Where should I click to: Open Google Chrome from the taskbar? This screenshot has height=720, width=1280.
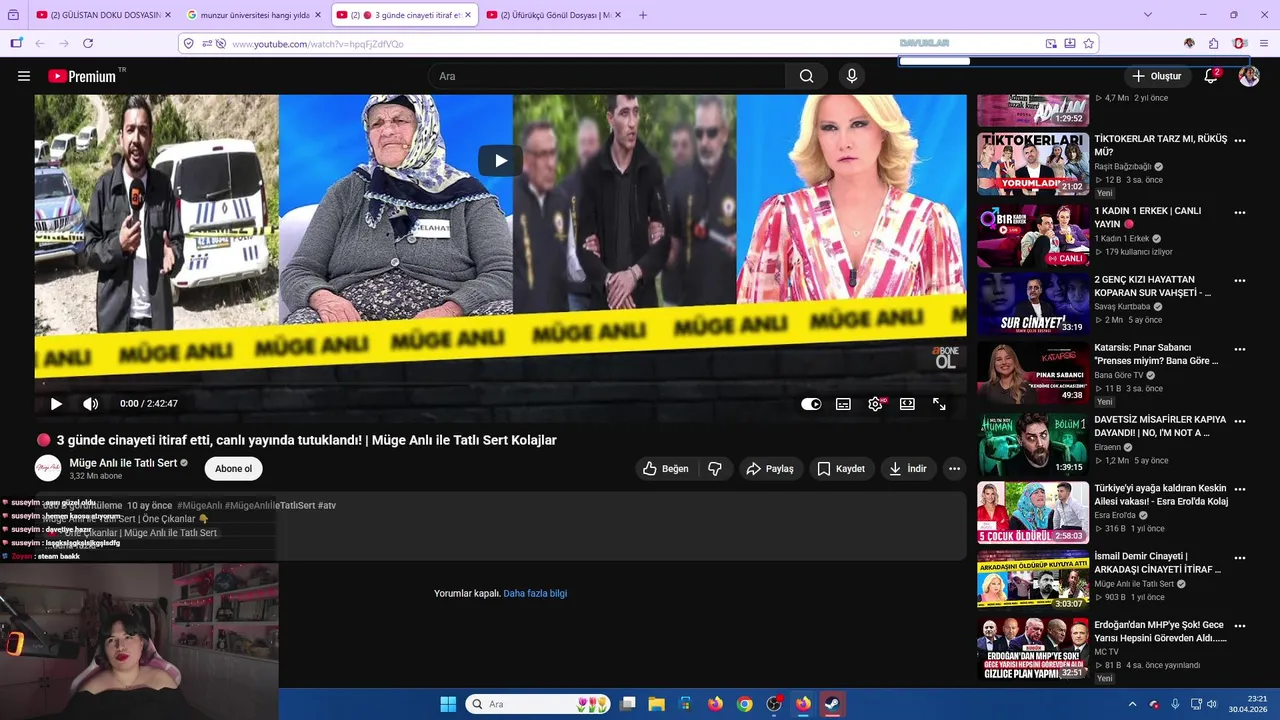[744, 704]
